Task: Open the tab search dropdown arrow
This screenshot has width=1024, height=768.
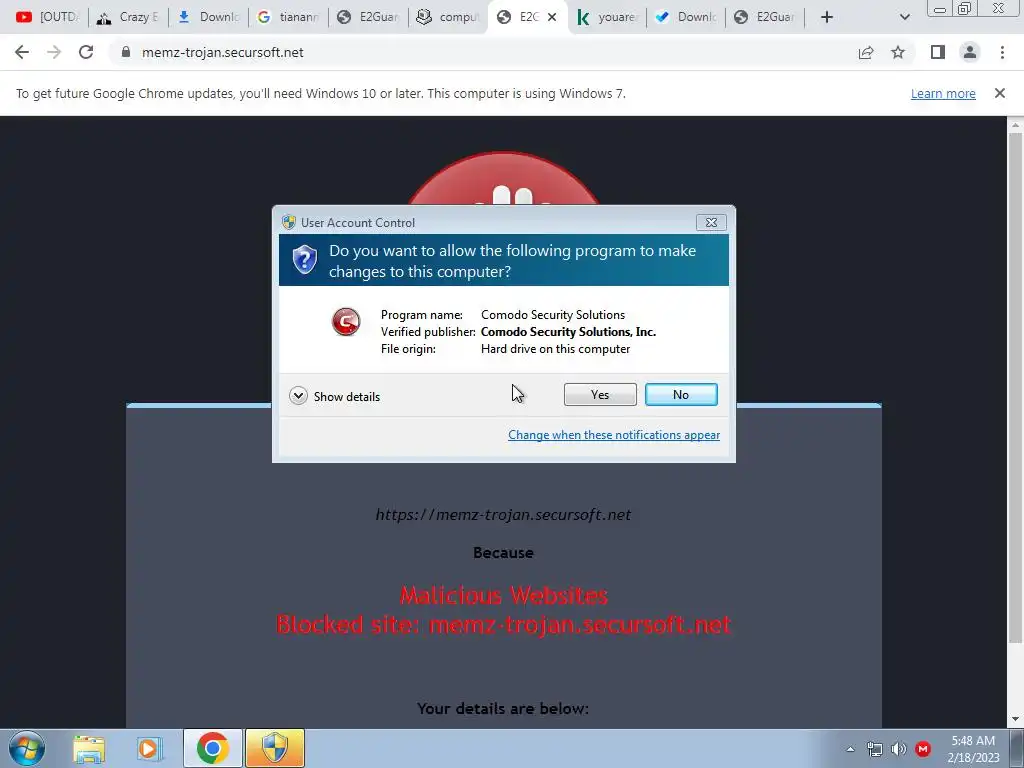Action: pos(904,17)
